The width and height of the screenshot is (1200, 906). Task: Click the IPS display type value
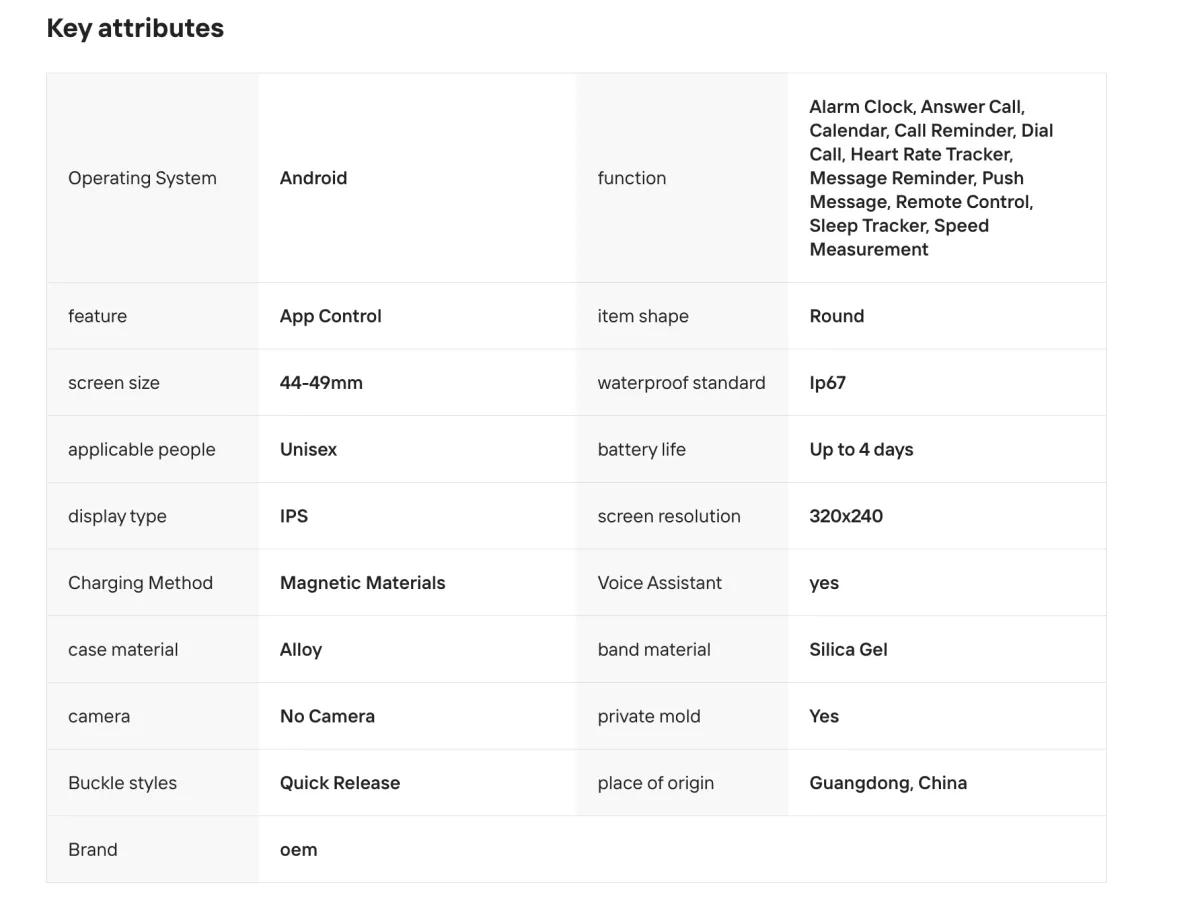[x=294, y=516]
